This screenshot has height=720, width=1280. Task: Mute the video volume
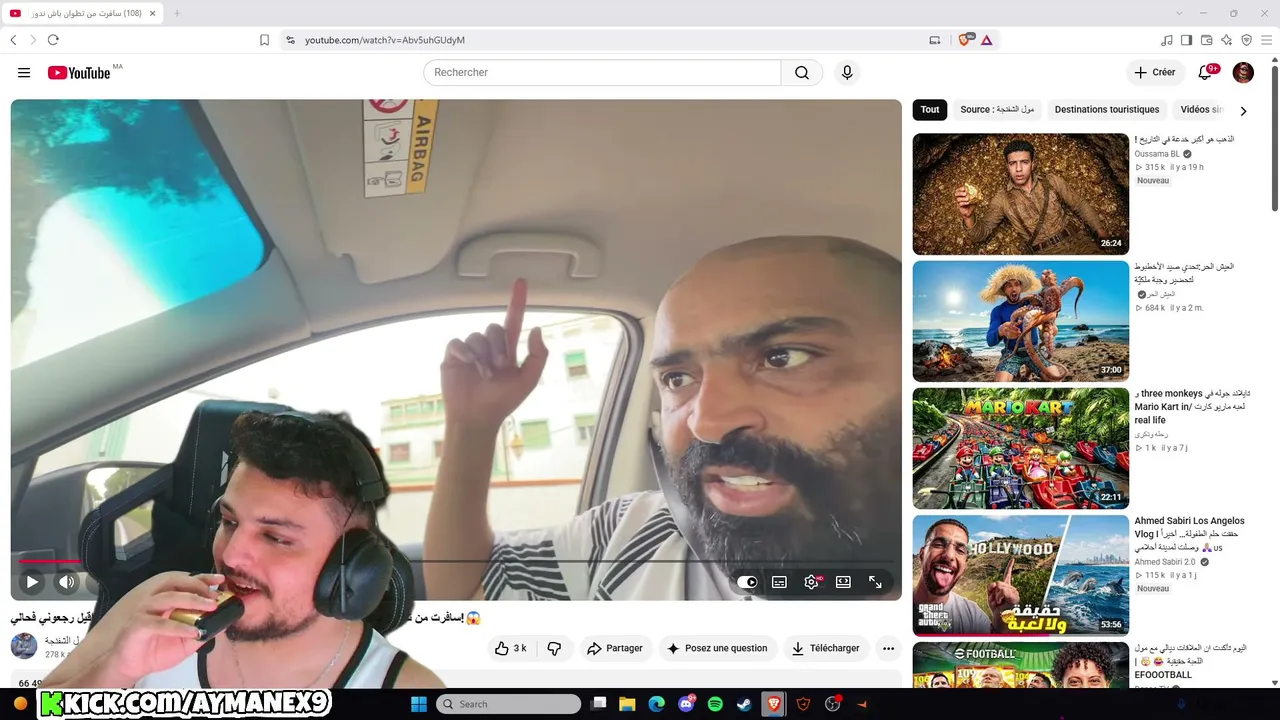[x=67, y=582]
